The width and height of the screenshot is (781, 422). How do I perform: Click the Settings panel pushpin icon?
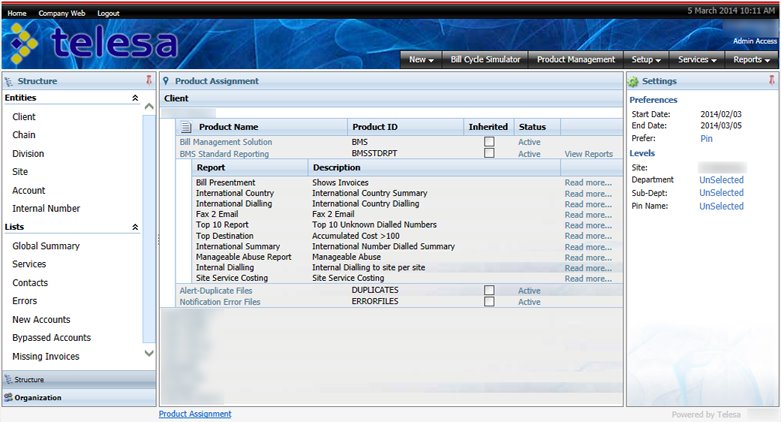tap(772, 80)
